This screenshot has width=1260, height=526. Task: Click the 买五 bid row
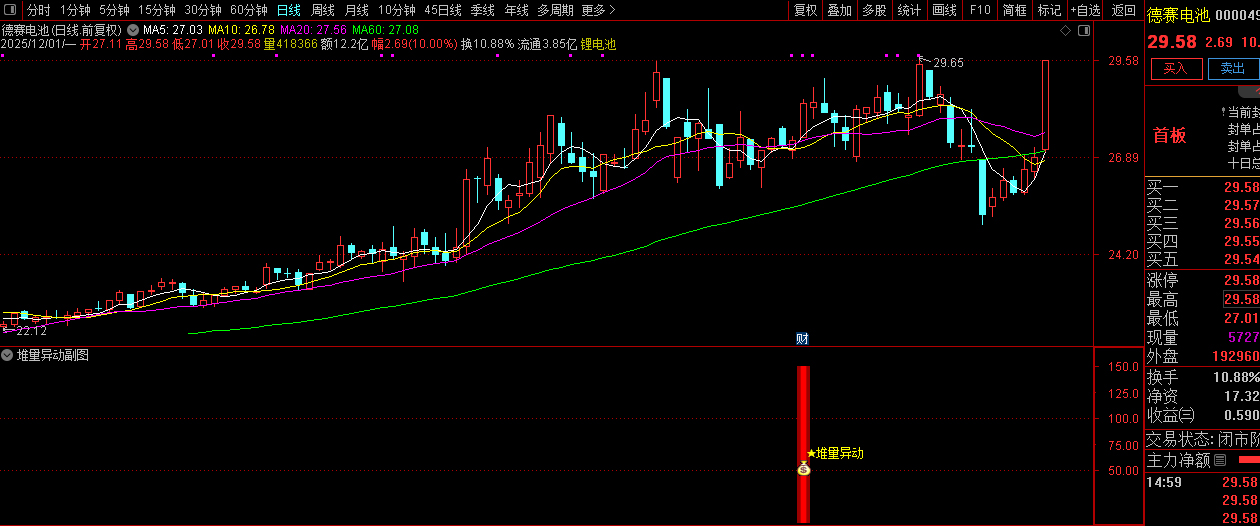click(1202, 260)
